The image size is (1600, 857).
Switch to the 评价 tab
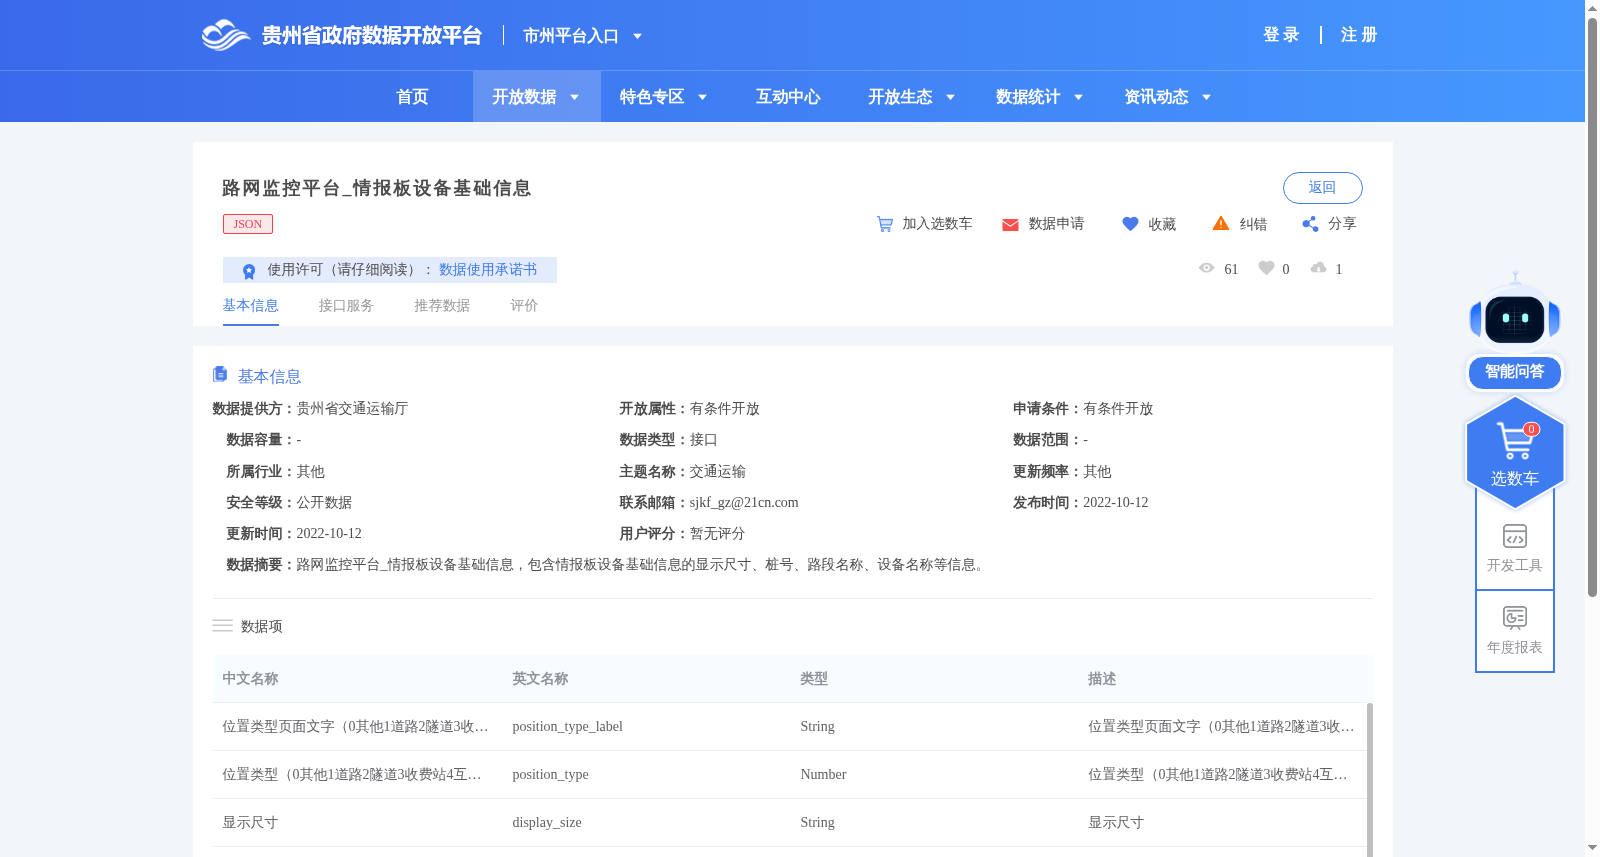524,306
